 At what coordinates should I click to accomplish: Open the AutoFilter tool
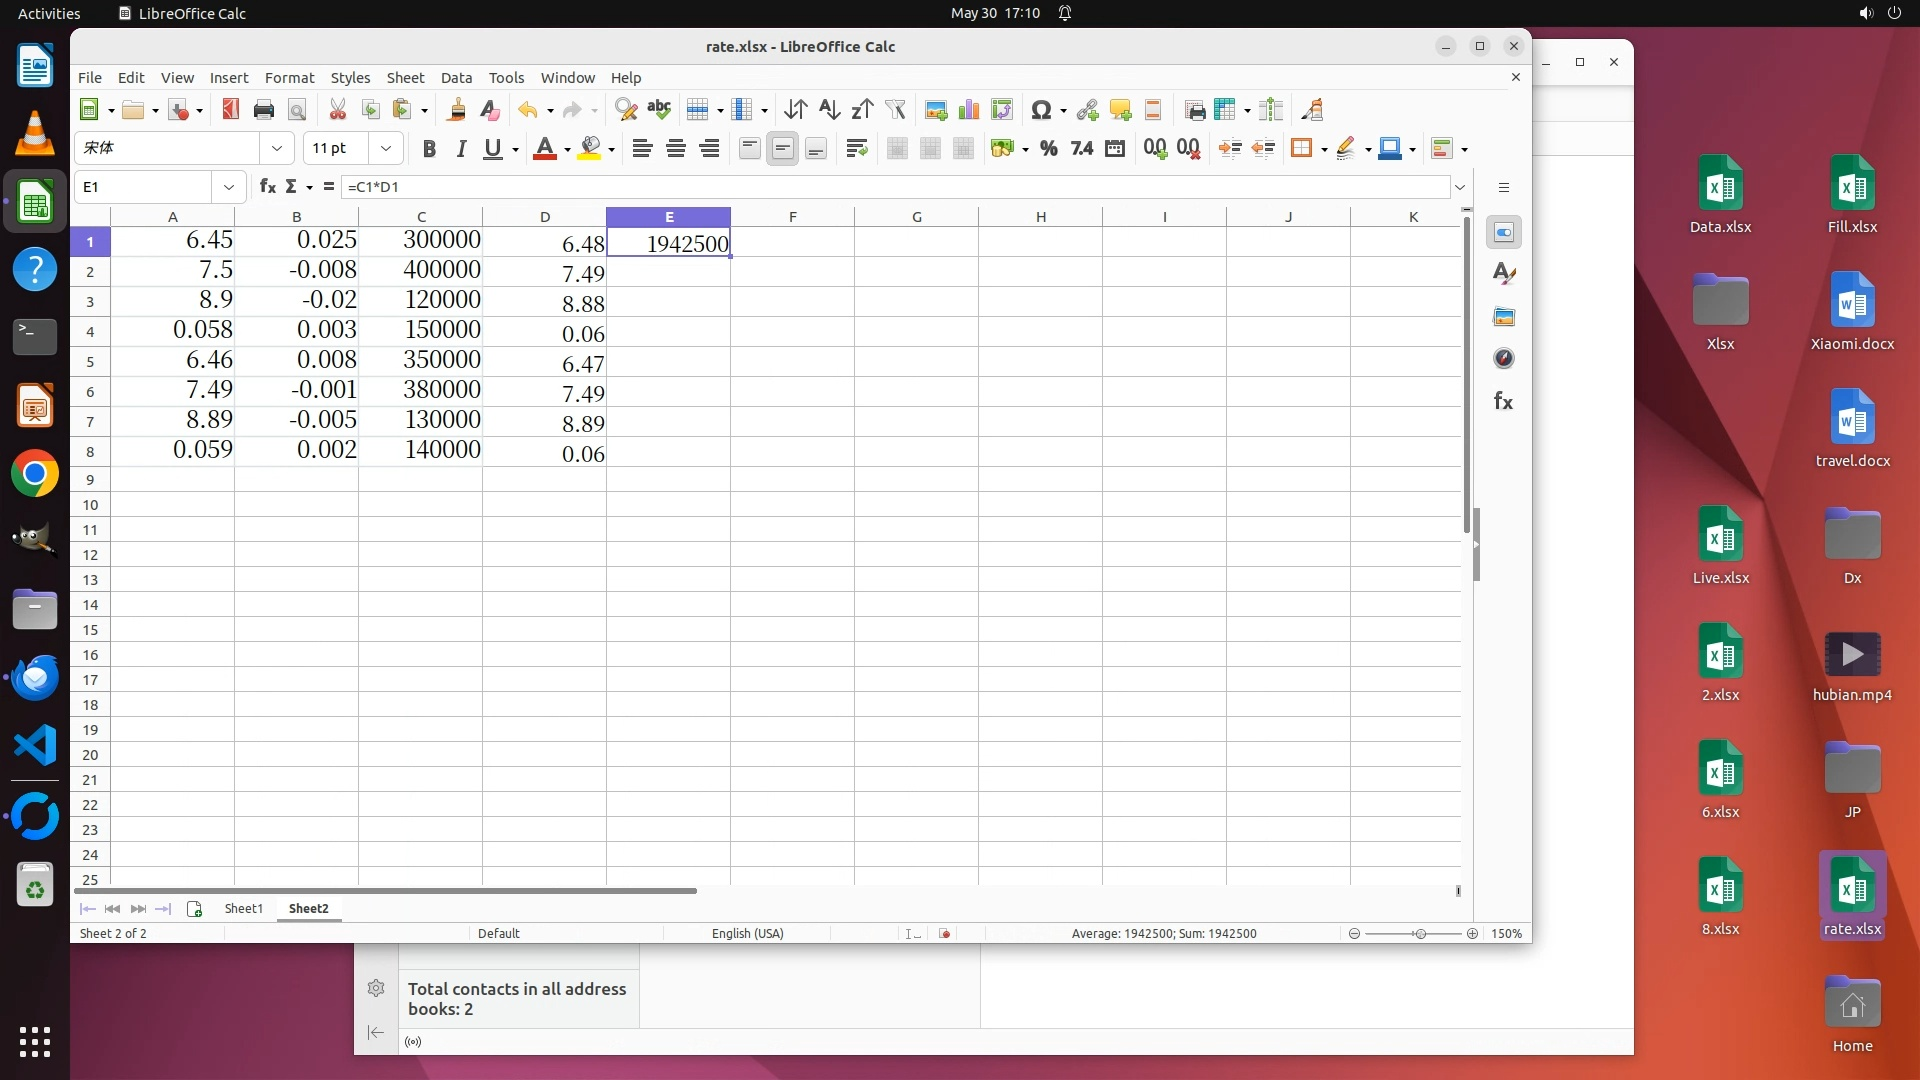click(x=895, y=110)
